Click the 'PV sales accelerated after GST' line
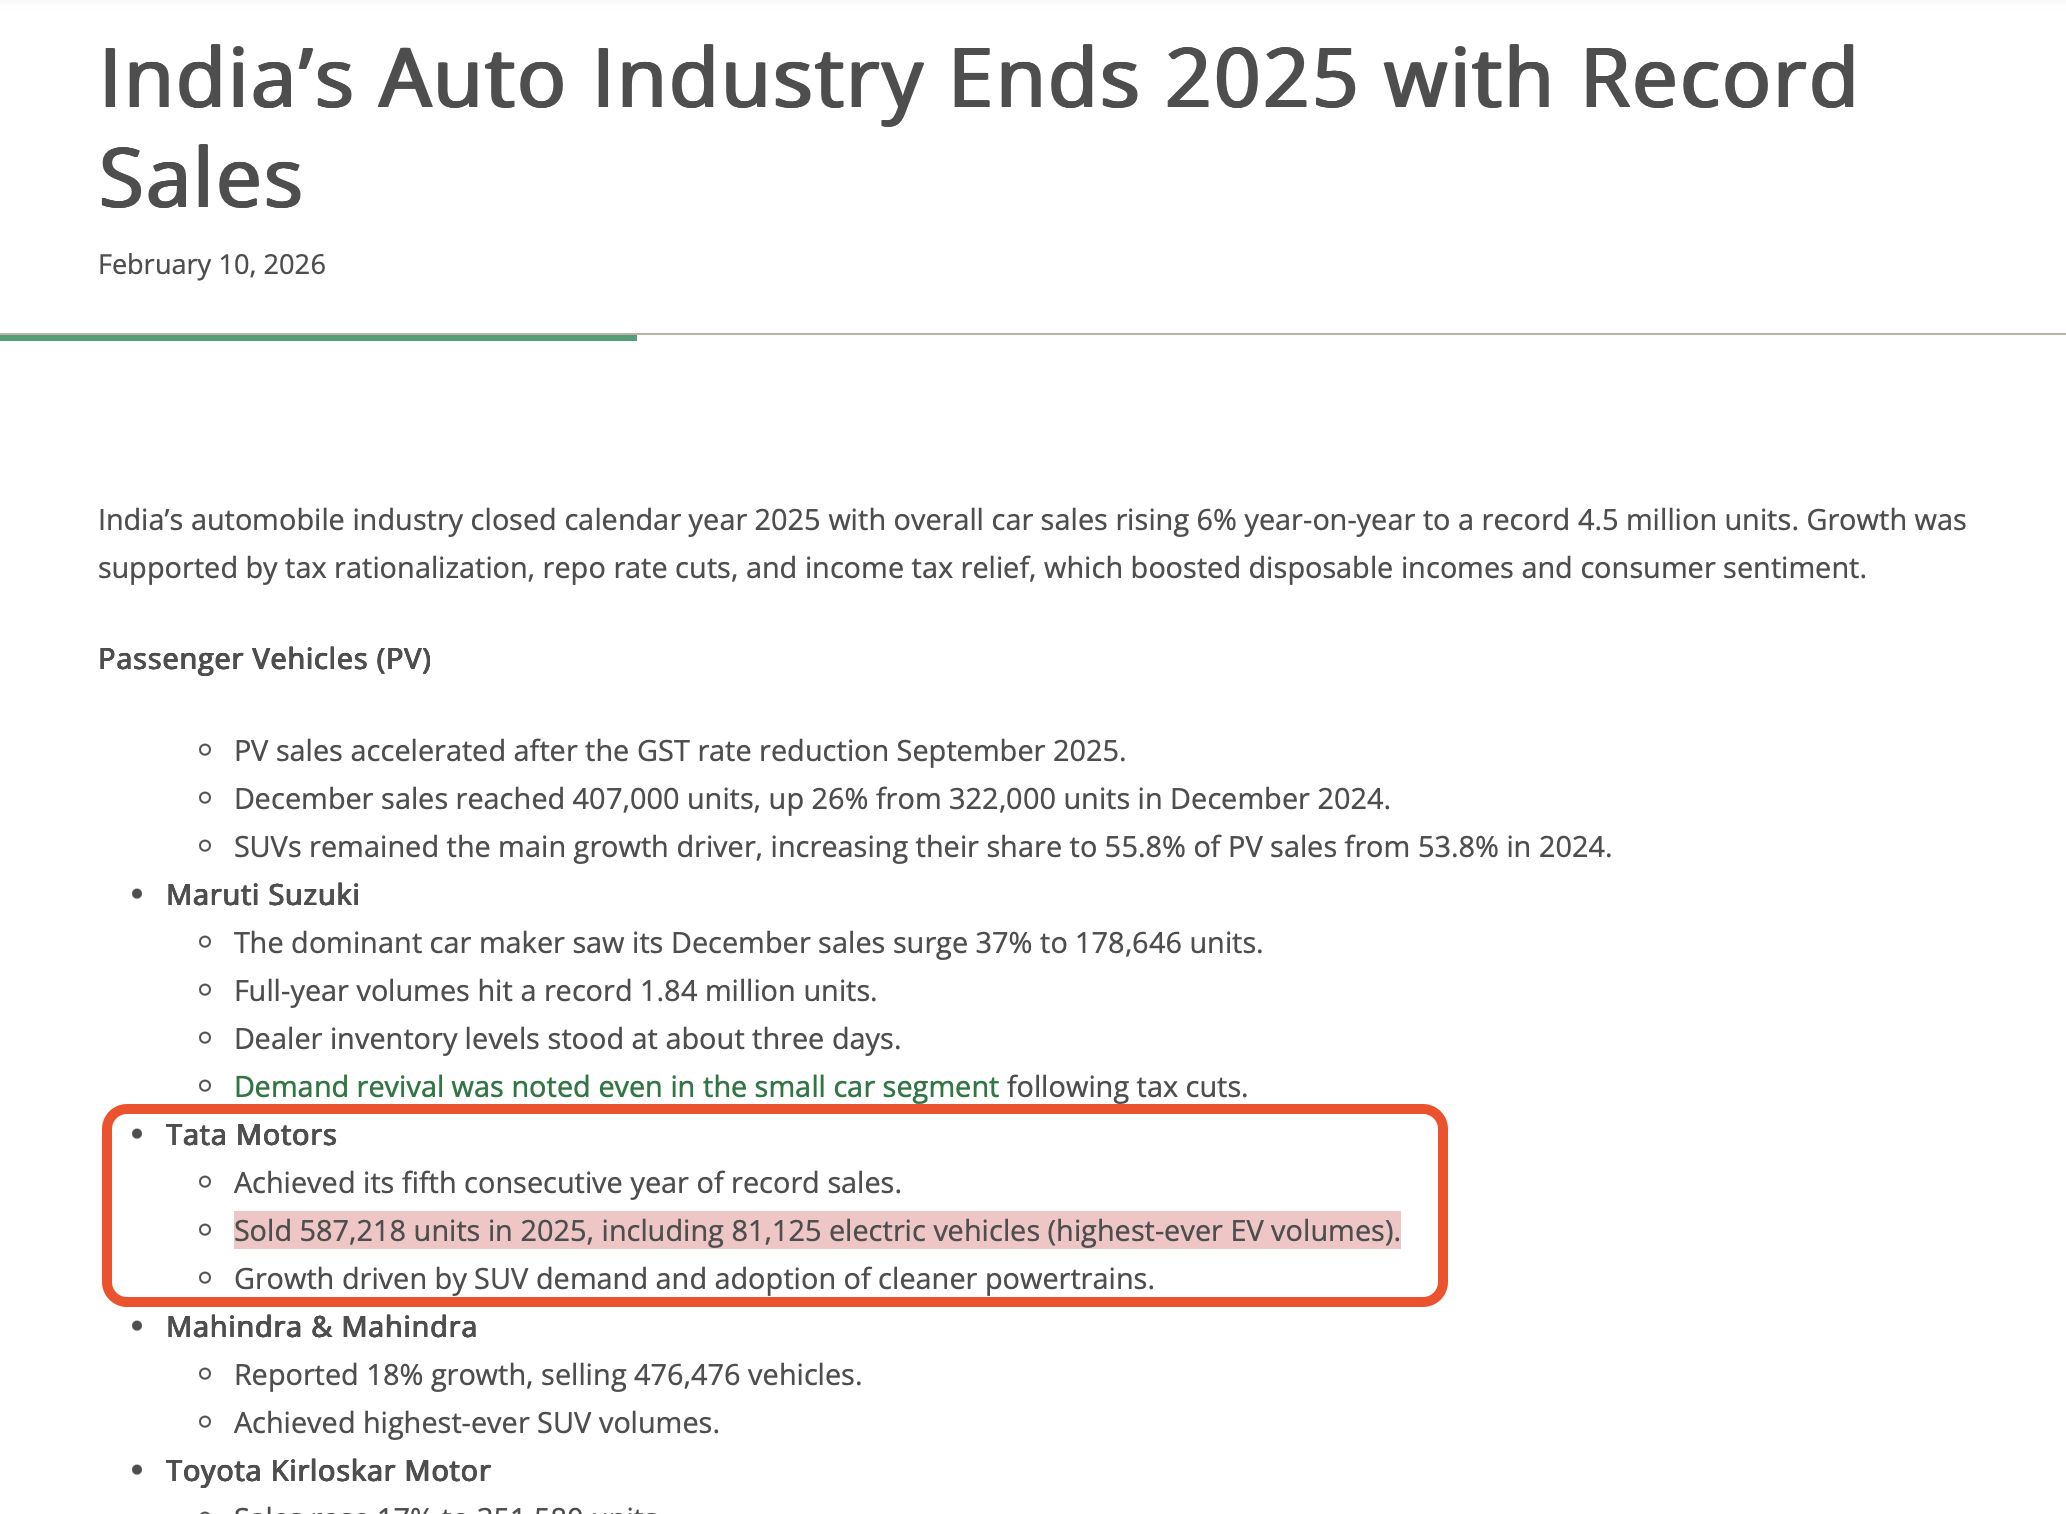Viewport: 2066px width, 1514px height. pyautogui.click(x=680, y=751)
